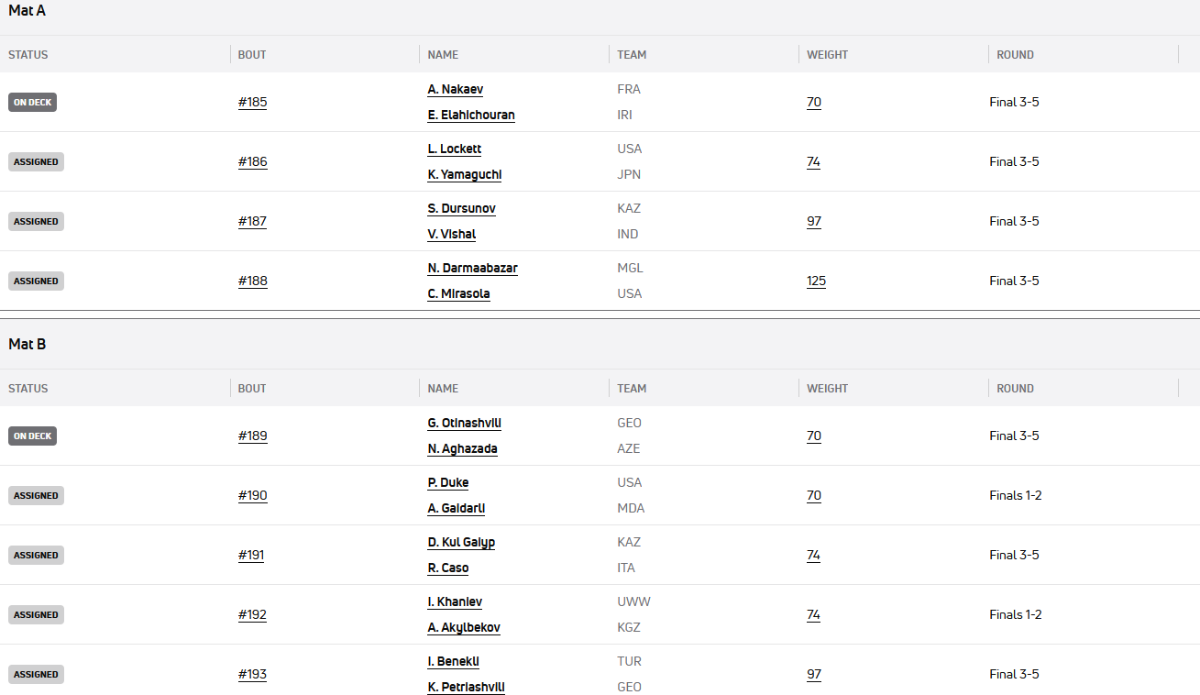Open I. Khaniev's profile link
Viewport: 1200px width, 695px height.
coord(455,602)
